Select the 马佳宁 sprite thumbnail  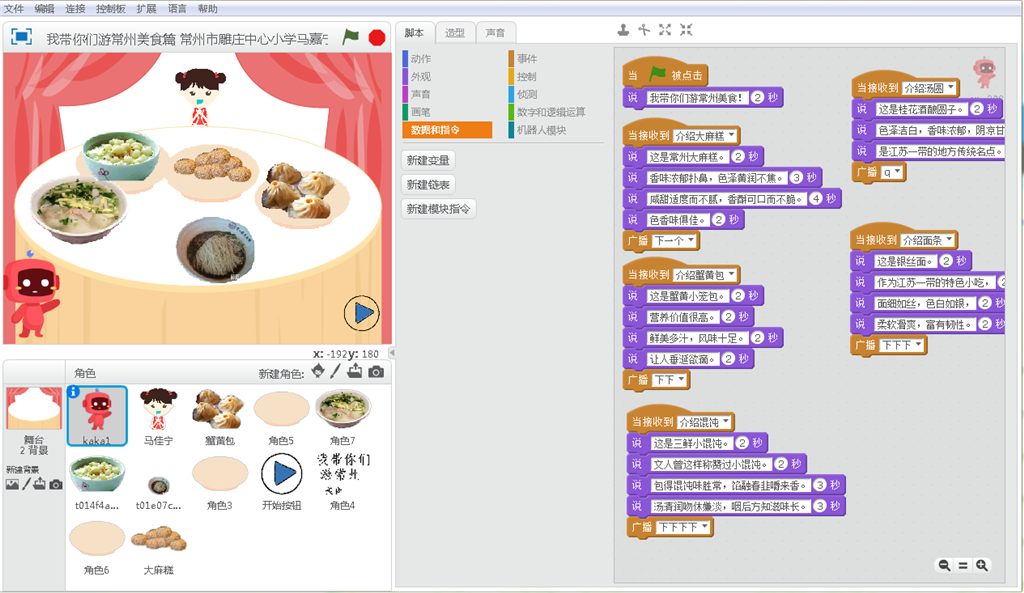(159, 416)
